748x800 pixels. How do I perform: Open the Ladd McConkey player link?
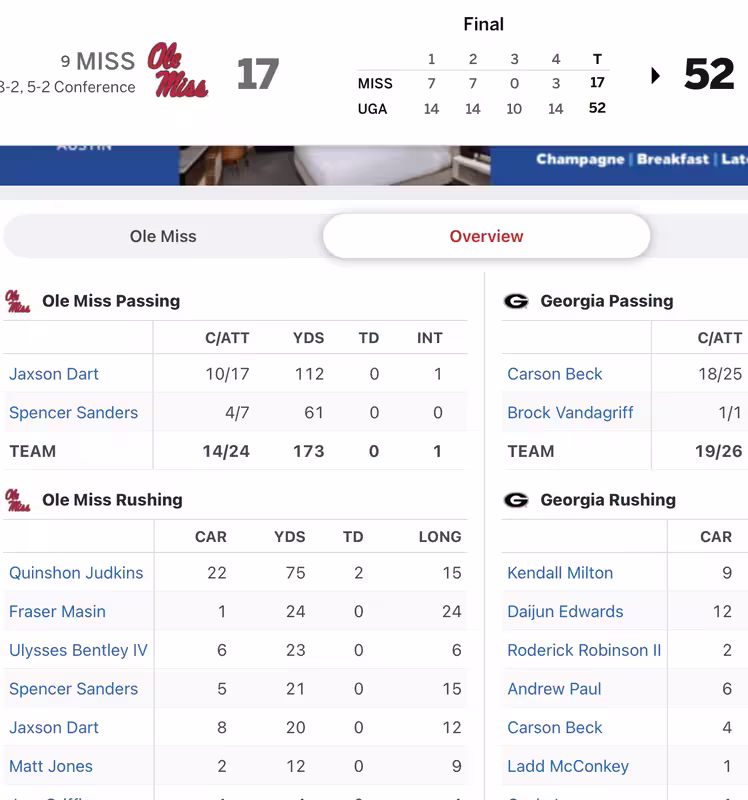click(x=568, y=767)
